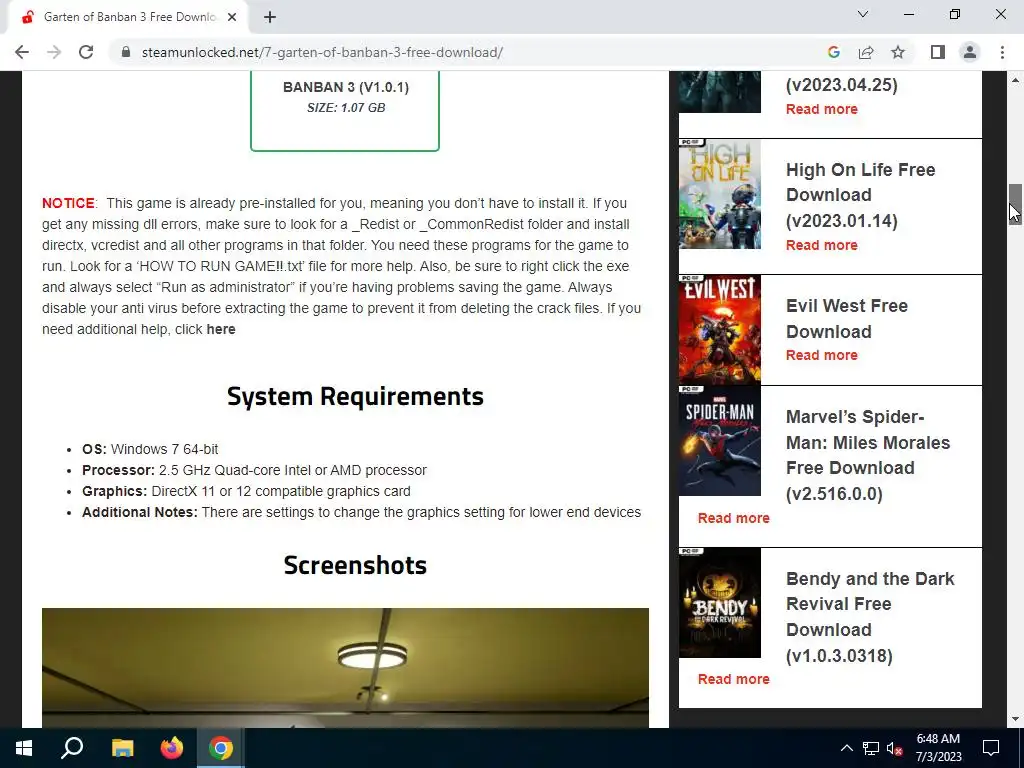Click the Evil West cover thumbnail

point(720,330)
